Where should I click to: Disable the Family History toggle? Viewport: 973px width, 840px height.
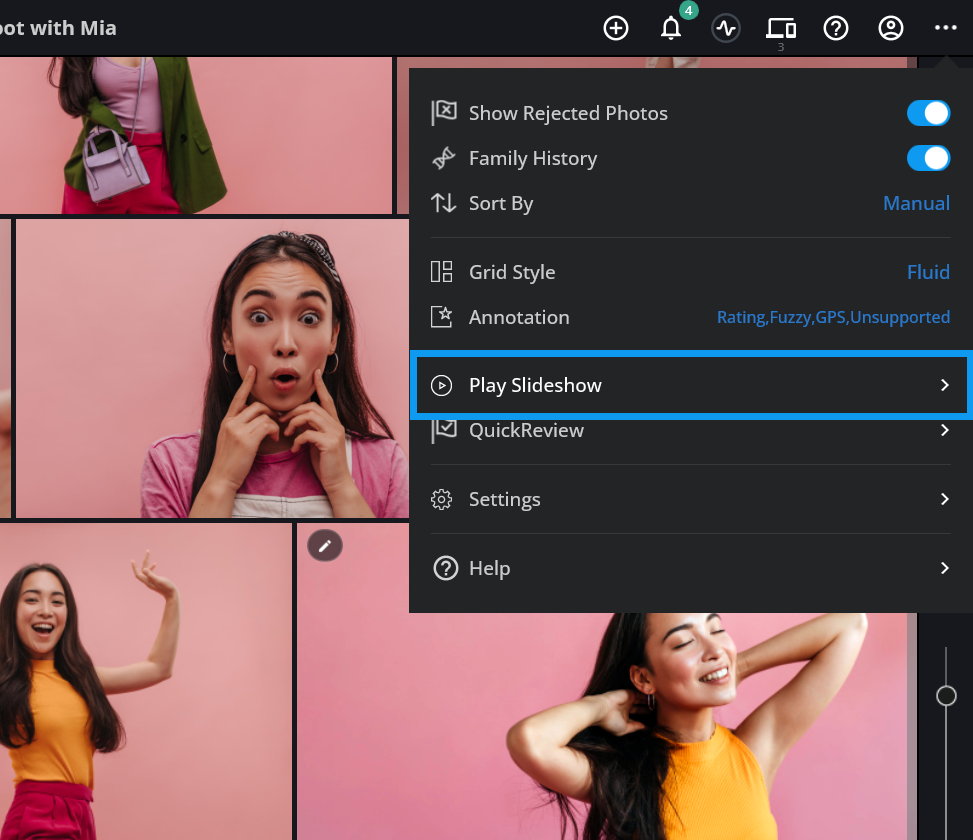928,158
